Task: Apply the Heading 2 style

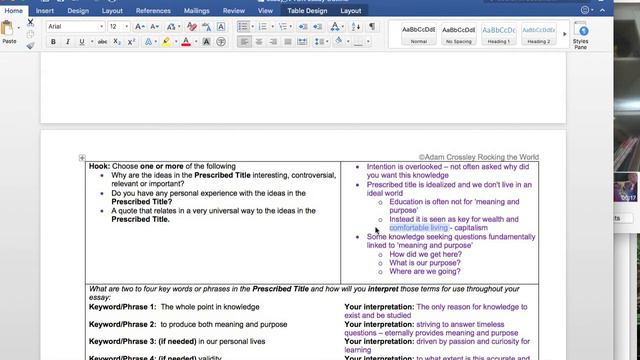Action: coord(538,34)
